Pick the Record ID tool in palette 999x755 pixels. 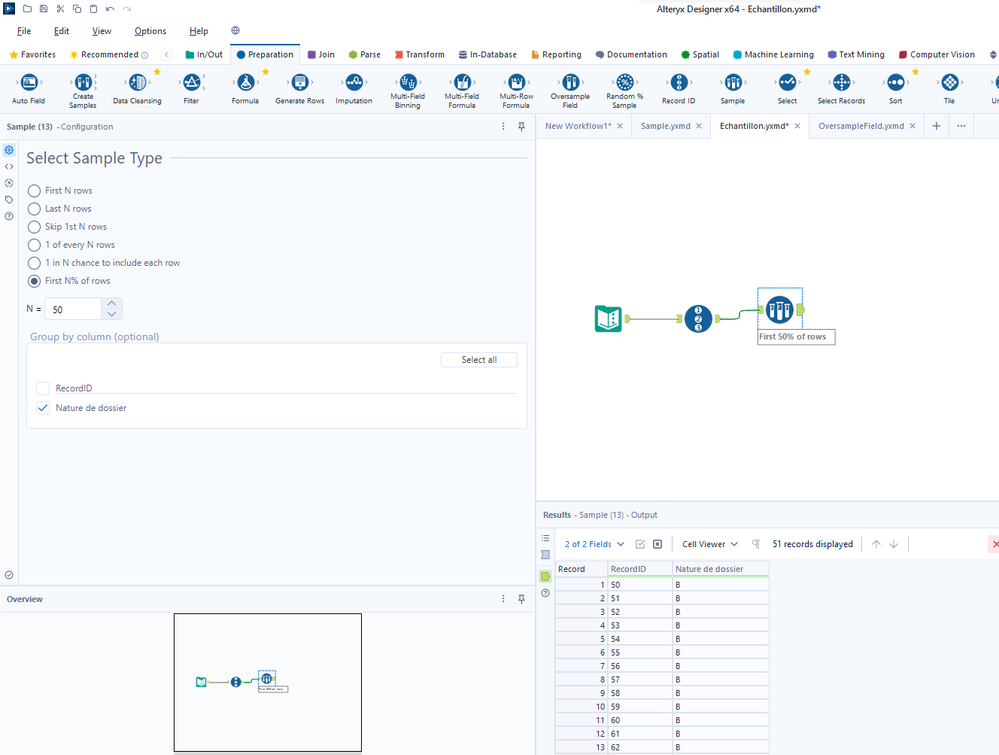pos(679,83)
